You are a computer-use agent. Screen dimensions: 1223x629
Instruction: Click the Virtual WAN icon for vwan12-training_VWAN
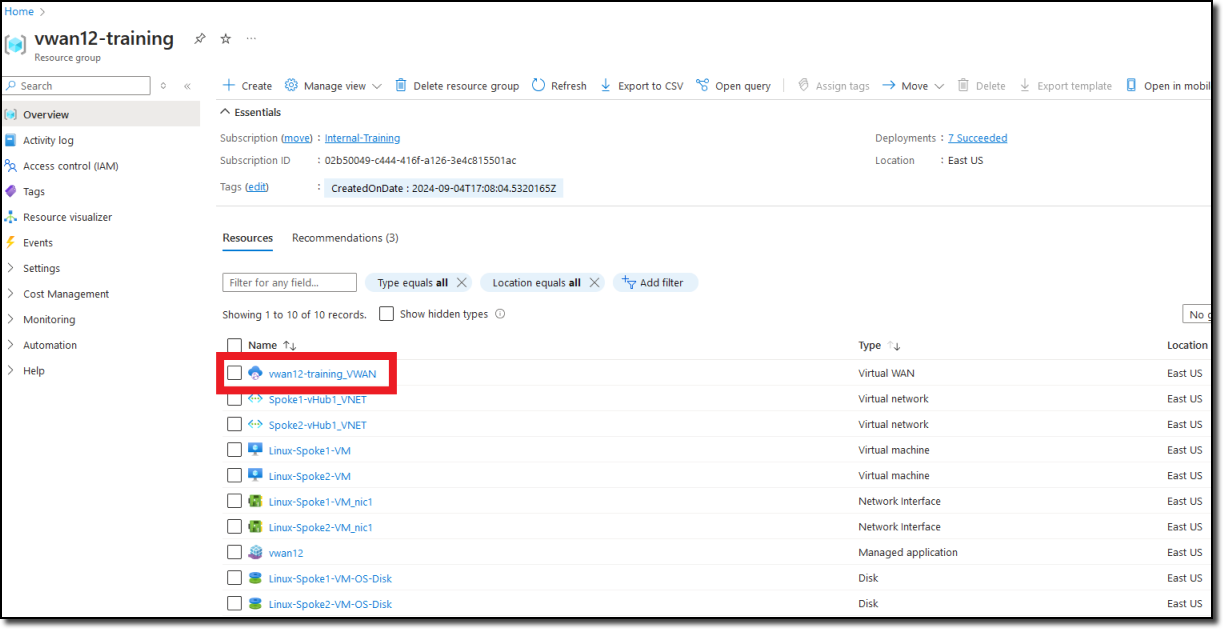255,373
